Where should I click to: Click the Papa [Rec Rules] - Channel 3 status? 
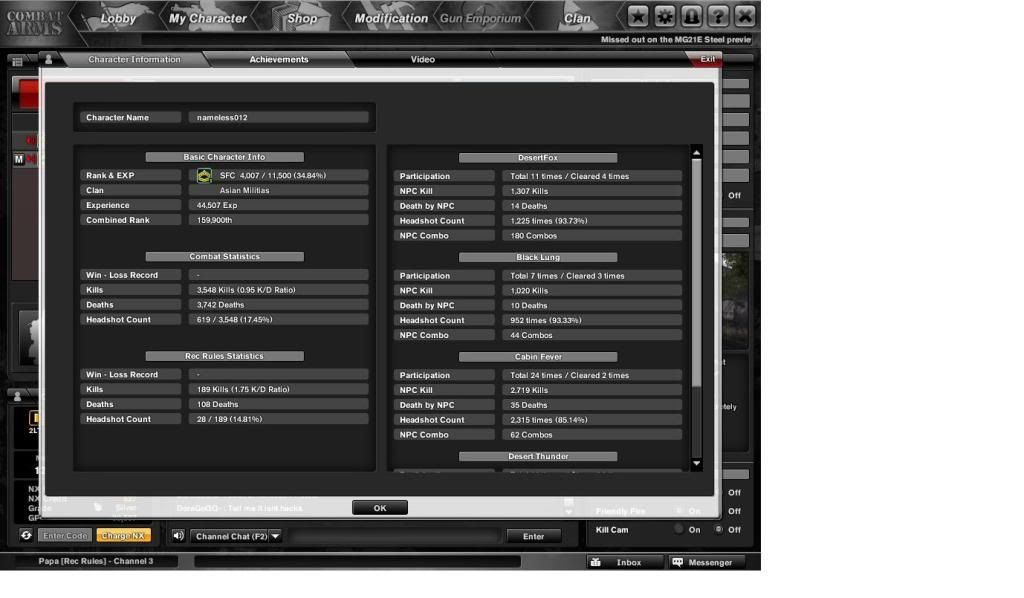(96, 561)
